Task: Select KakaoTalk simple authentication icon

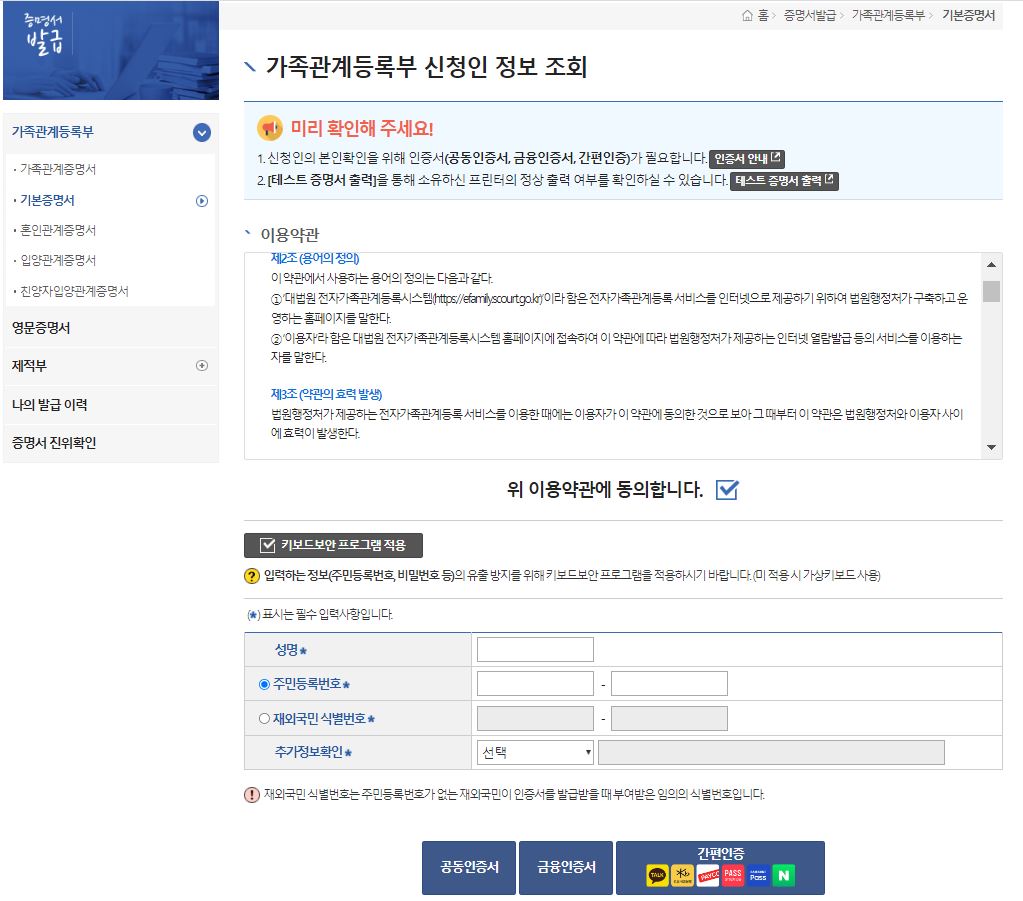Action: [x=656, y=874]
